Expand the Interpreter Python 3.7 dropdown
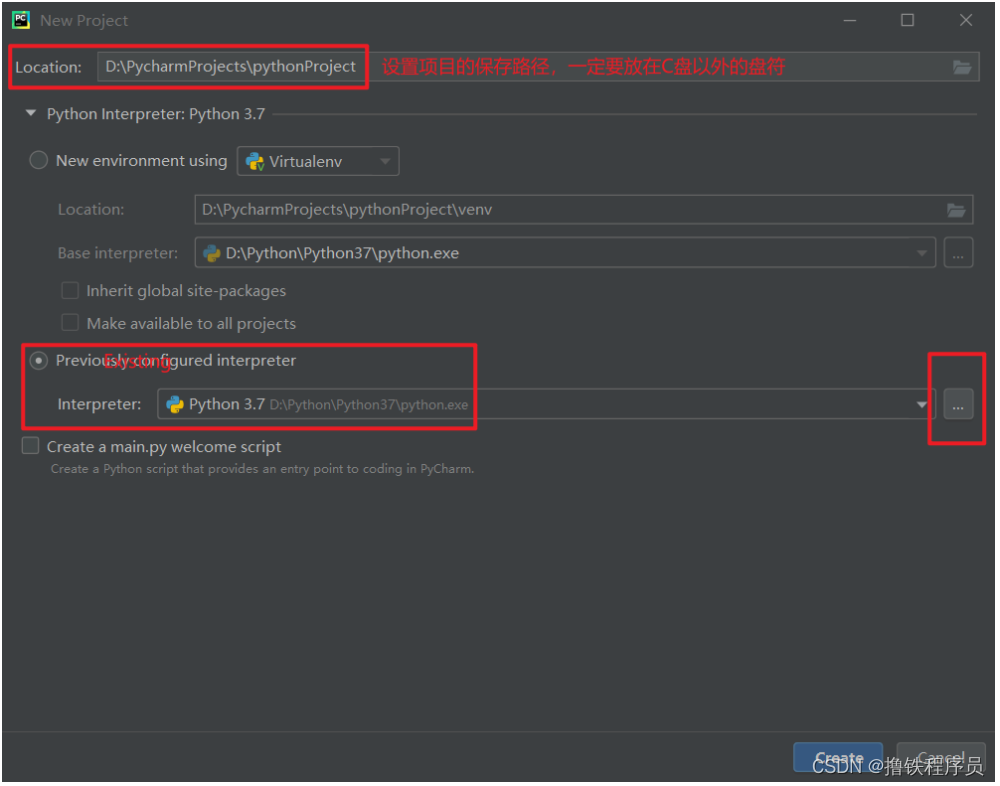Viewport: 1000px width, 786px height. pos(924,406)
